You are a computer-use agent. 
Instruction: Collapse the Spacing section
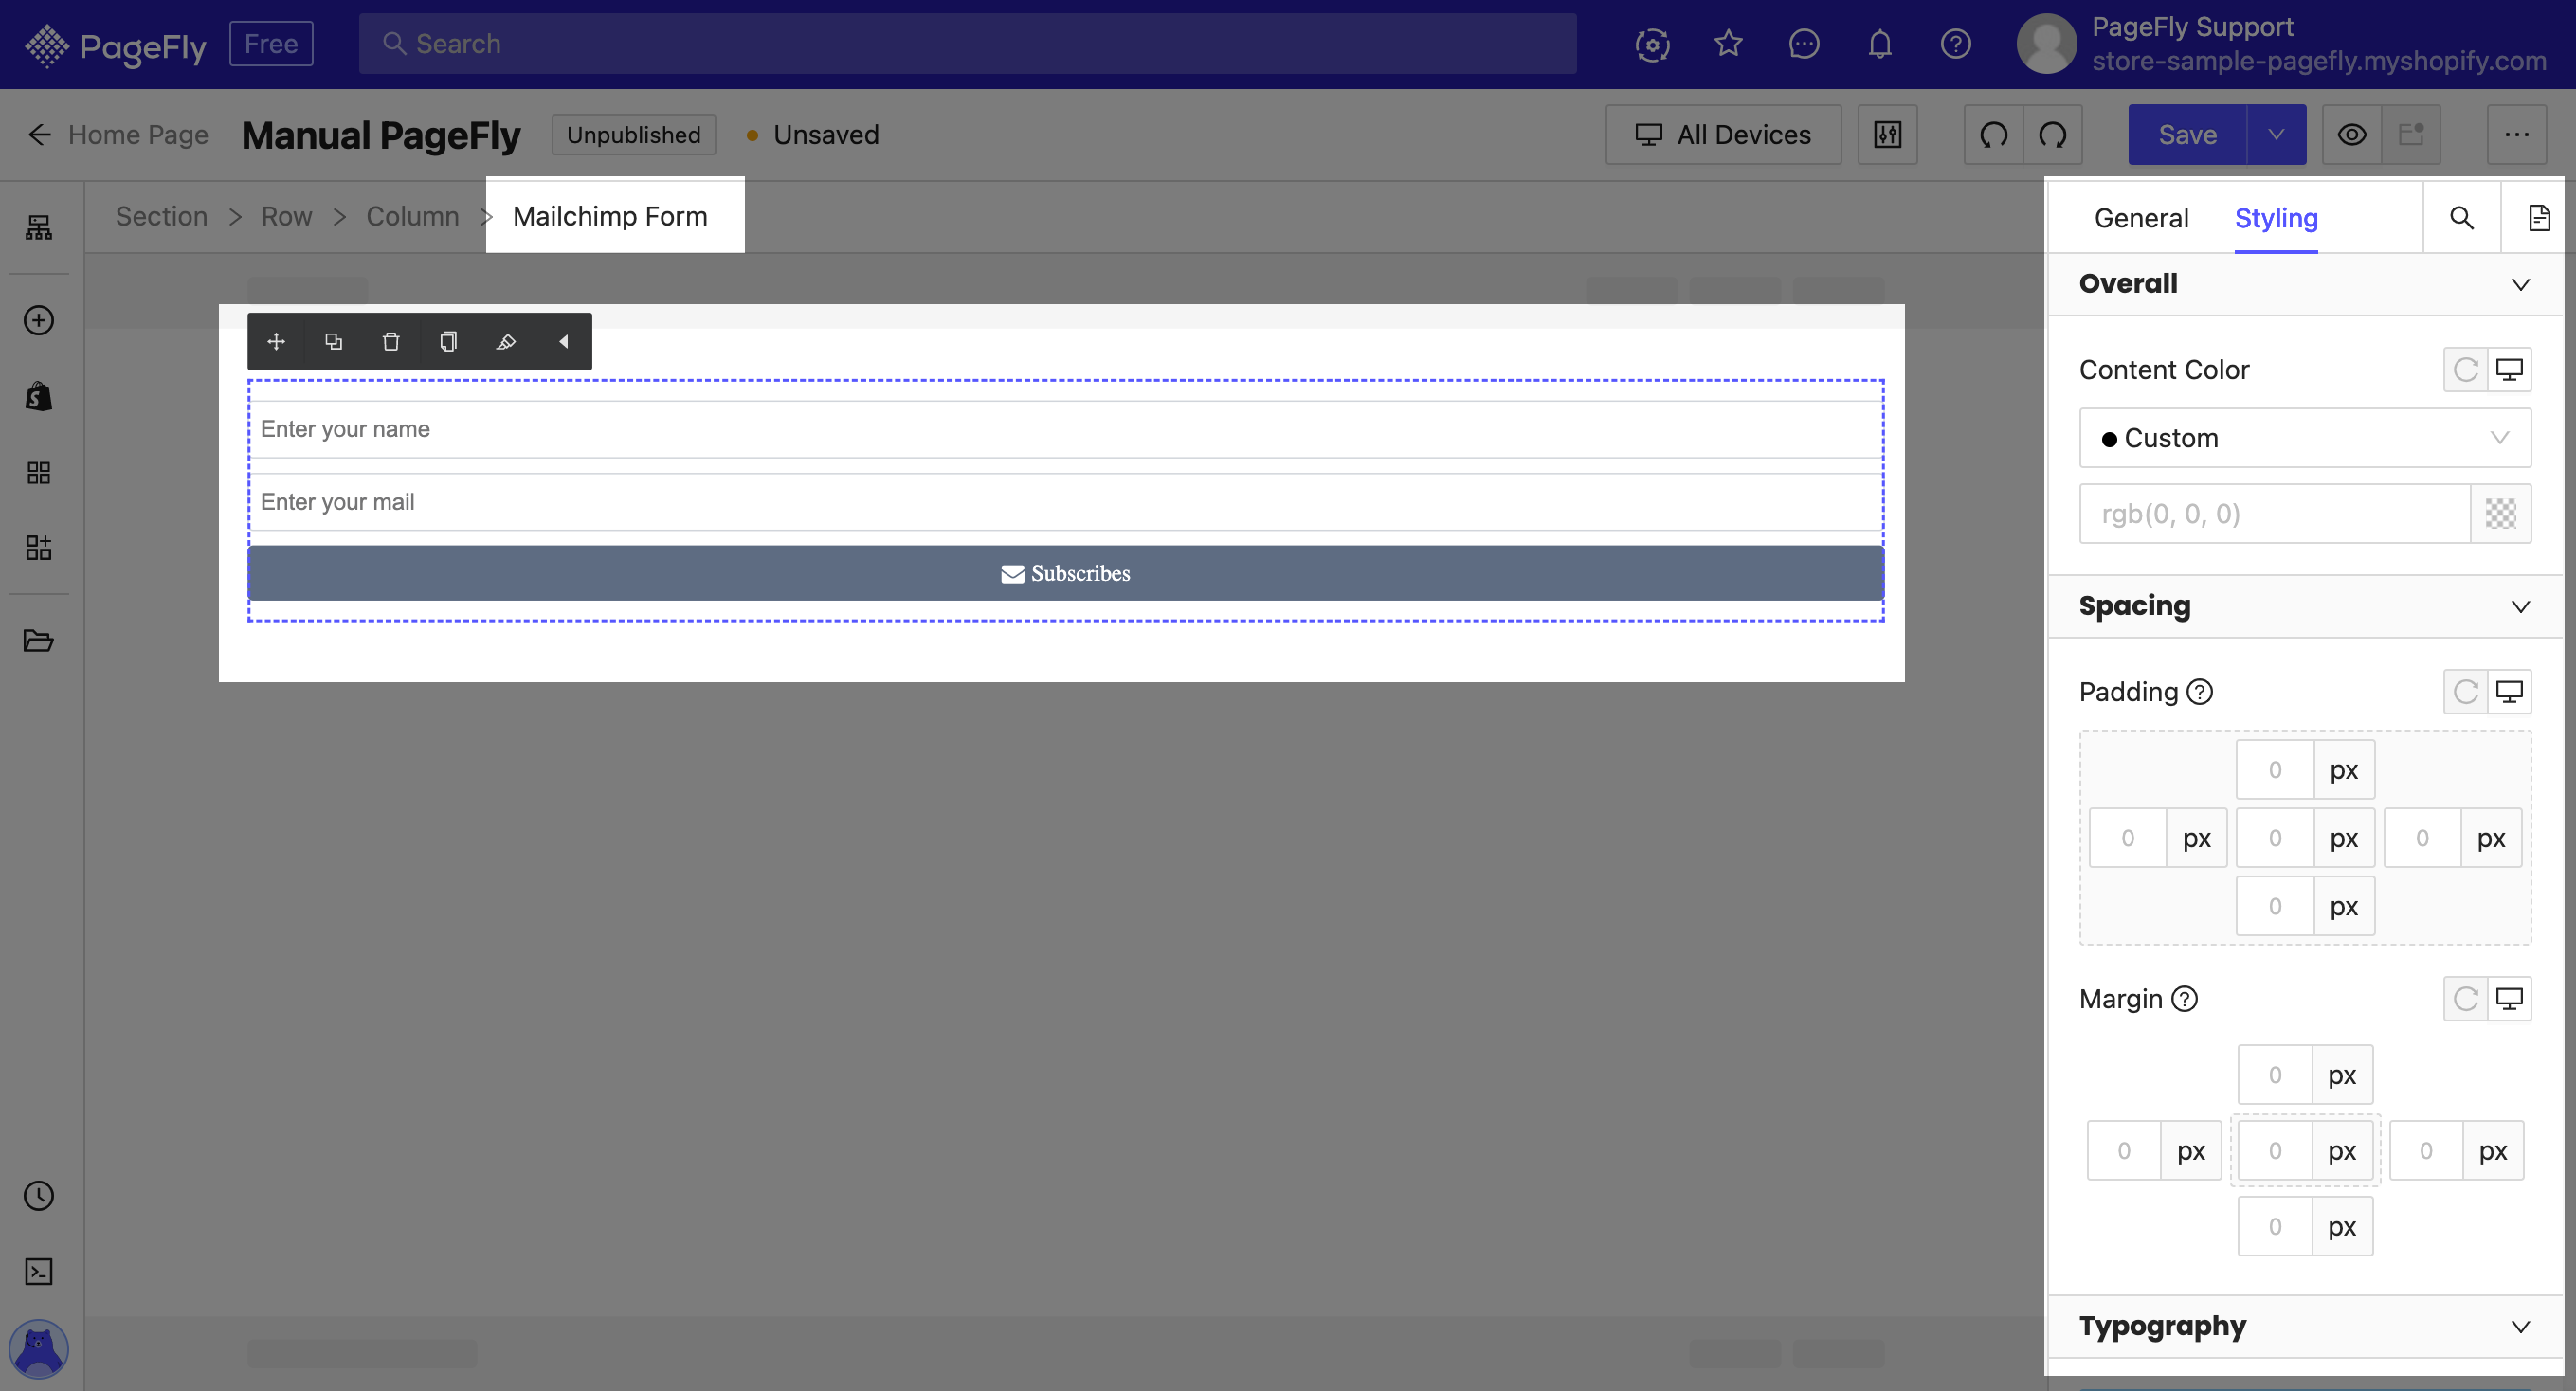[2305, 606]
